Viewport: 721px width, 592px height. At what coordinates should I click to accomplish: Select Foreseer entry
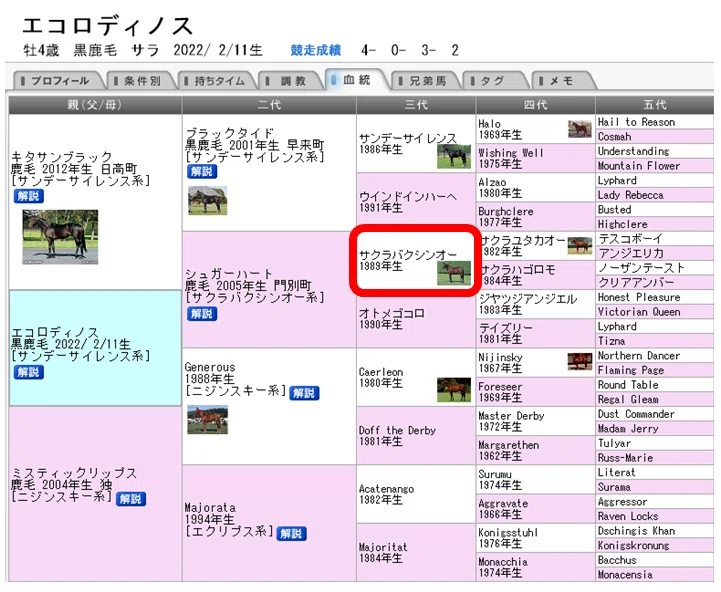pyautogui.click(x=536, y=392)
